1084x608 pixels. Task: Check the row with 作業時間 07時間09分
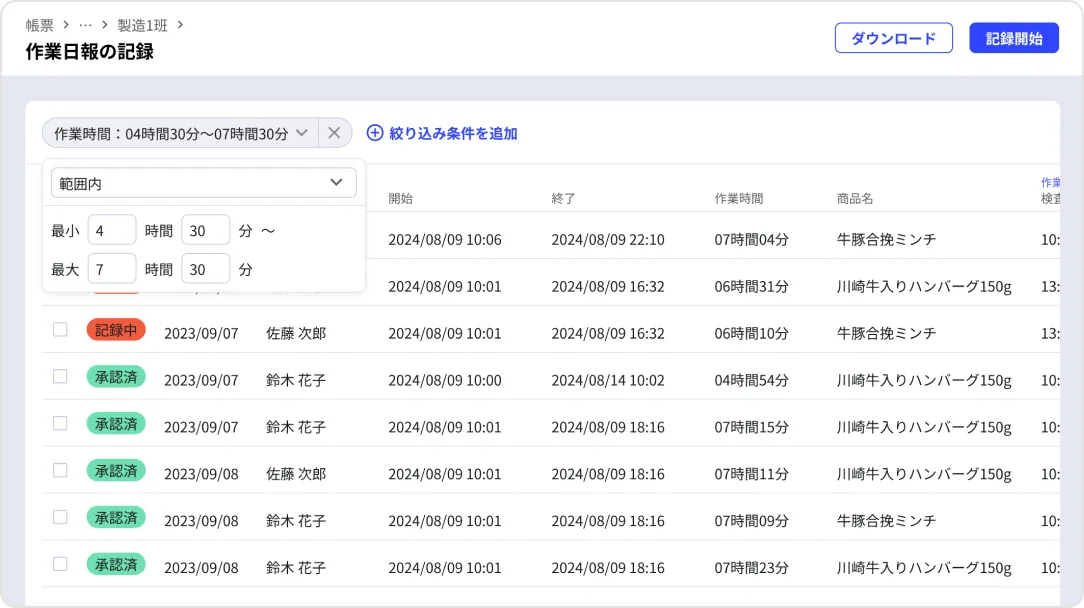coord(60,517)
